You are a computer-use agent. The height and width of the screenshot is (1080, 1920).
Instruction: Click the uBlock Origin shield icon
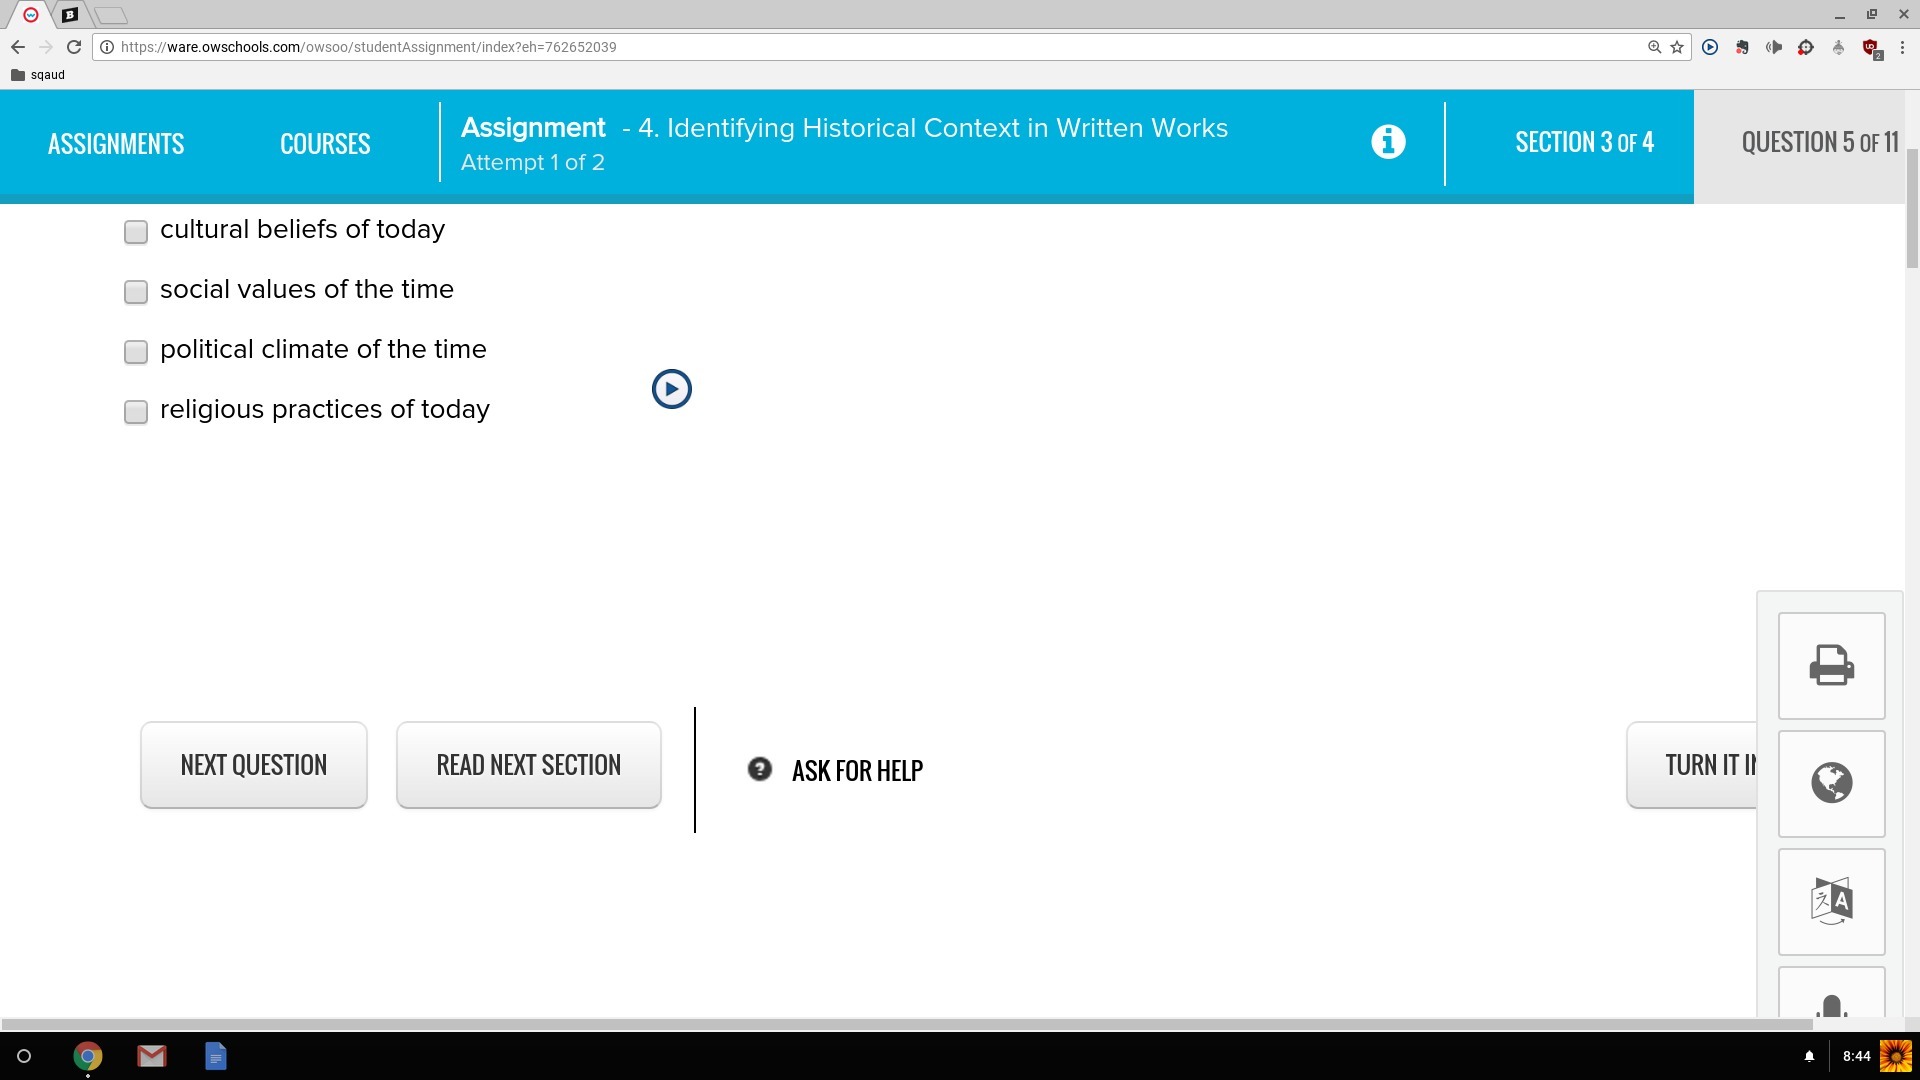coord(1870,47)
